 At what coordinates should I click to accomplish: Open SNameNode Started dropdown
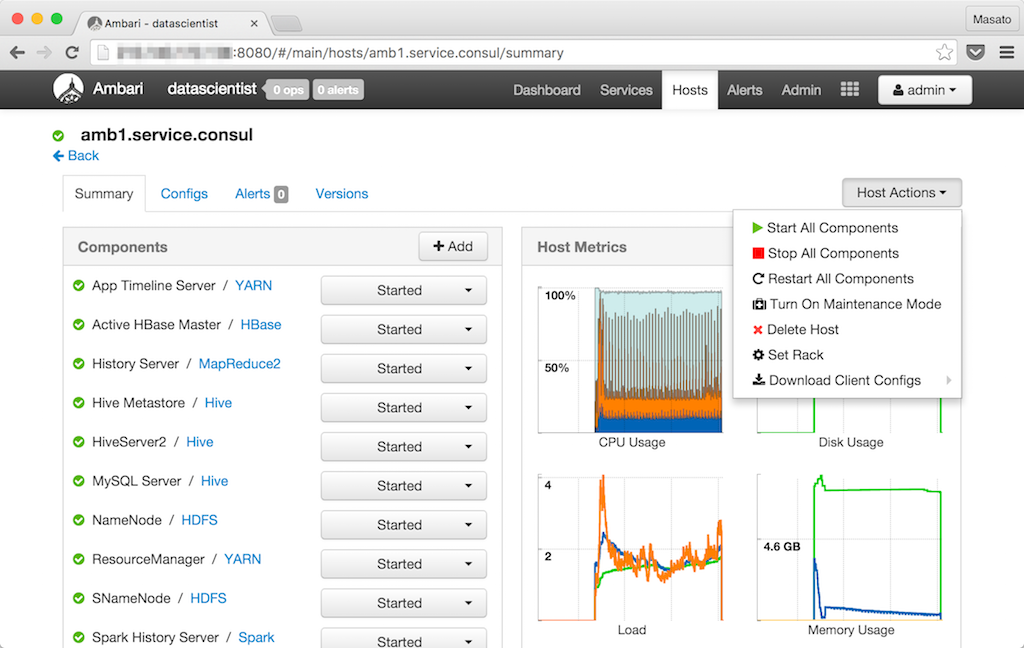[404, 603]
